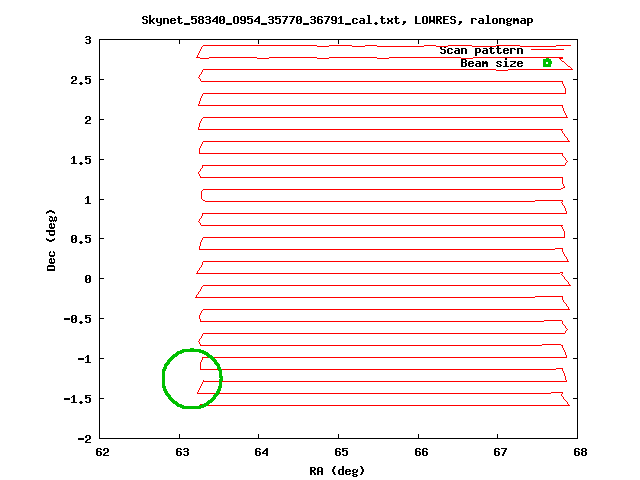The width and height of the screenshot is (640, 480).
Task: Click the Dec tick label -2
Action: [x=84, y=439]
